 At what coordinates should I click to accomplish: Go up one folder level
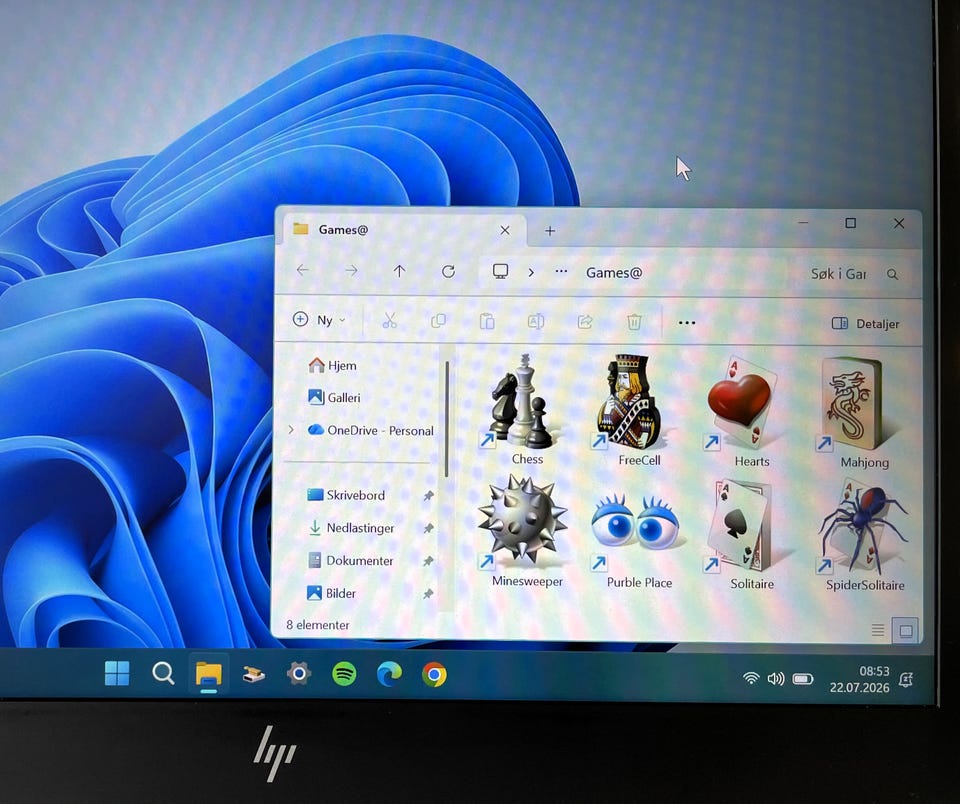(399, 271)
